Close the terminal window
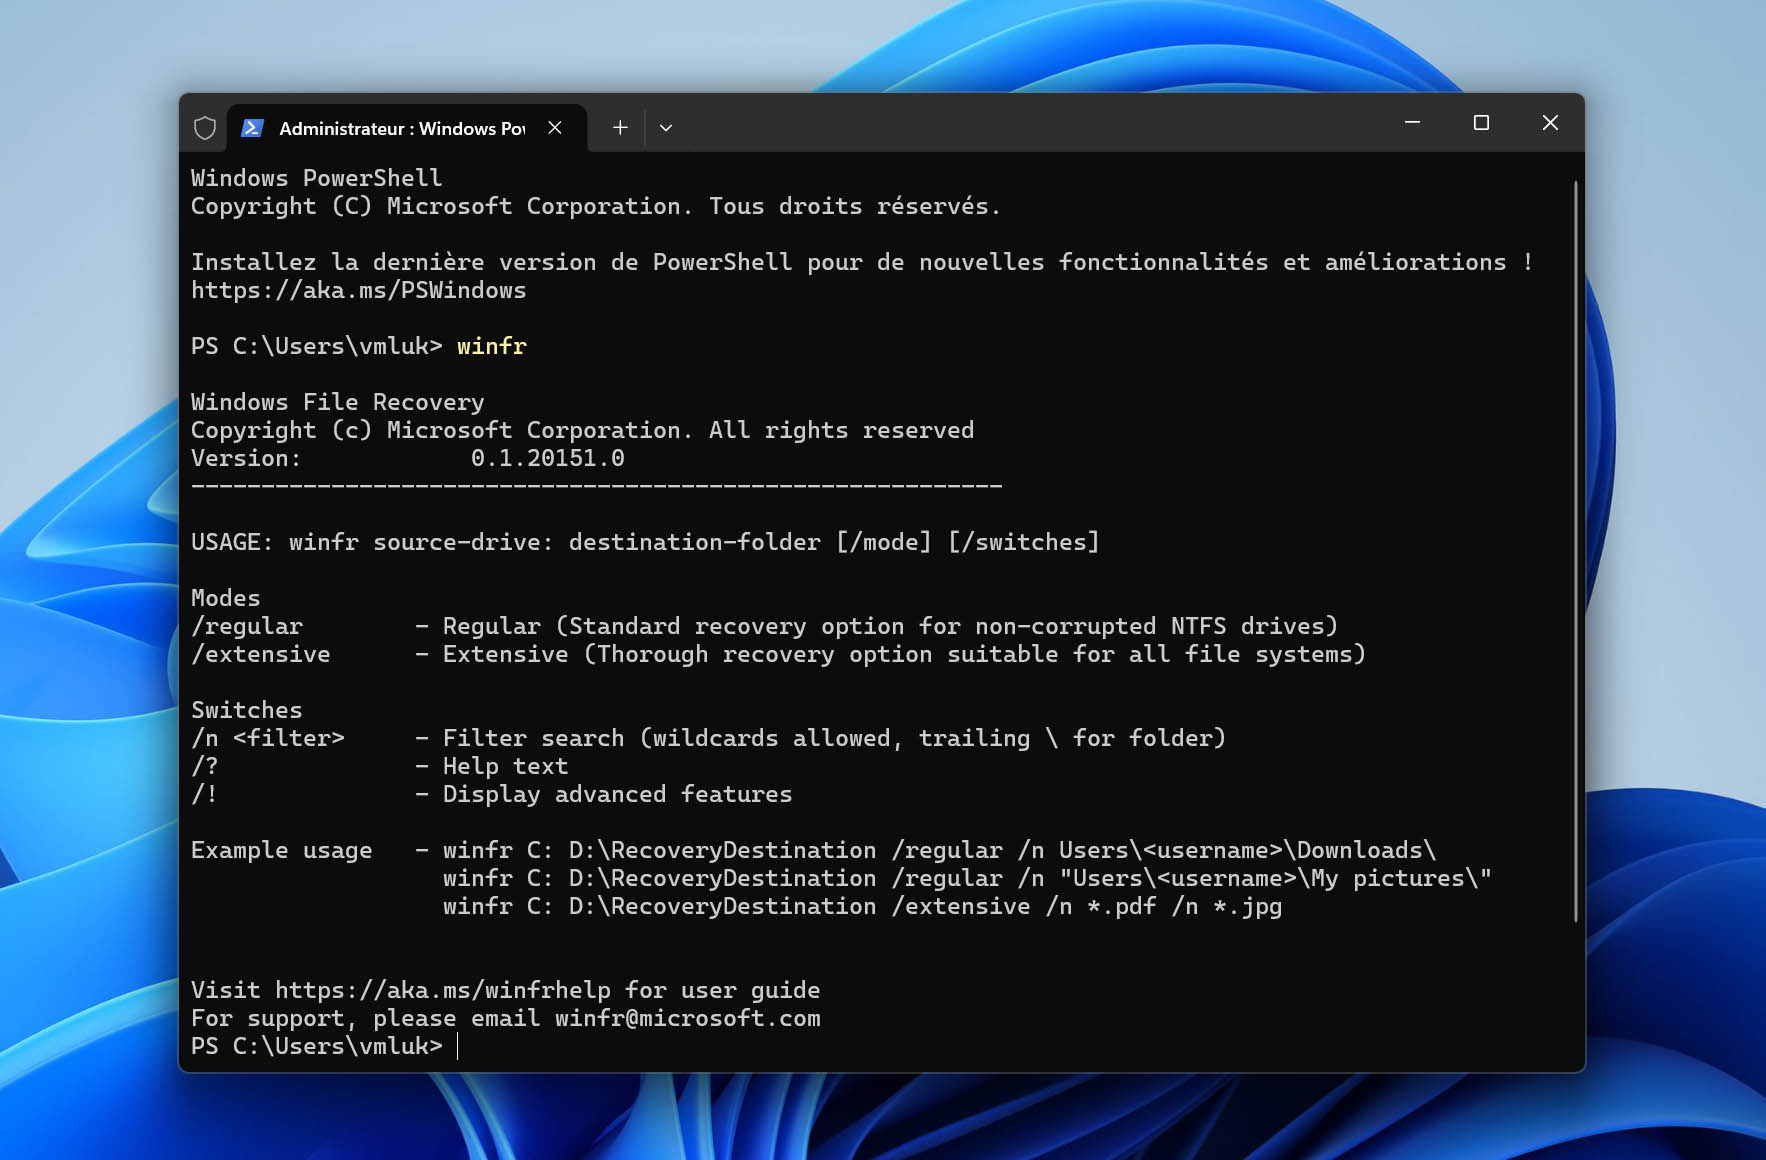 click(1550, 122)
